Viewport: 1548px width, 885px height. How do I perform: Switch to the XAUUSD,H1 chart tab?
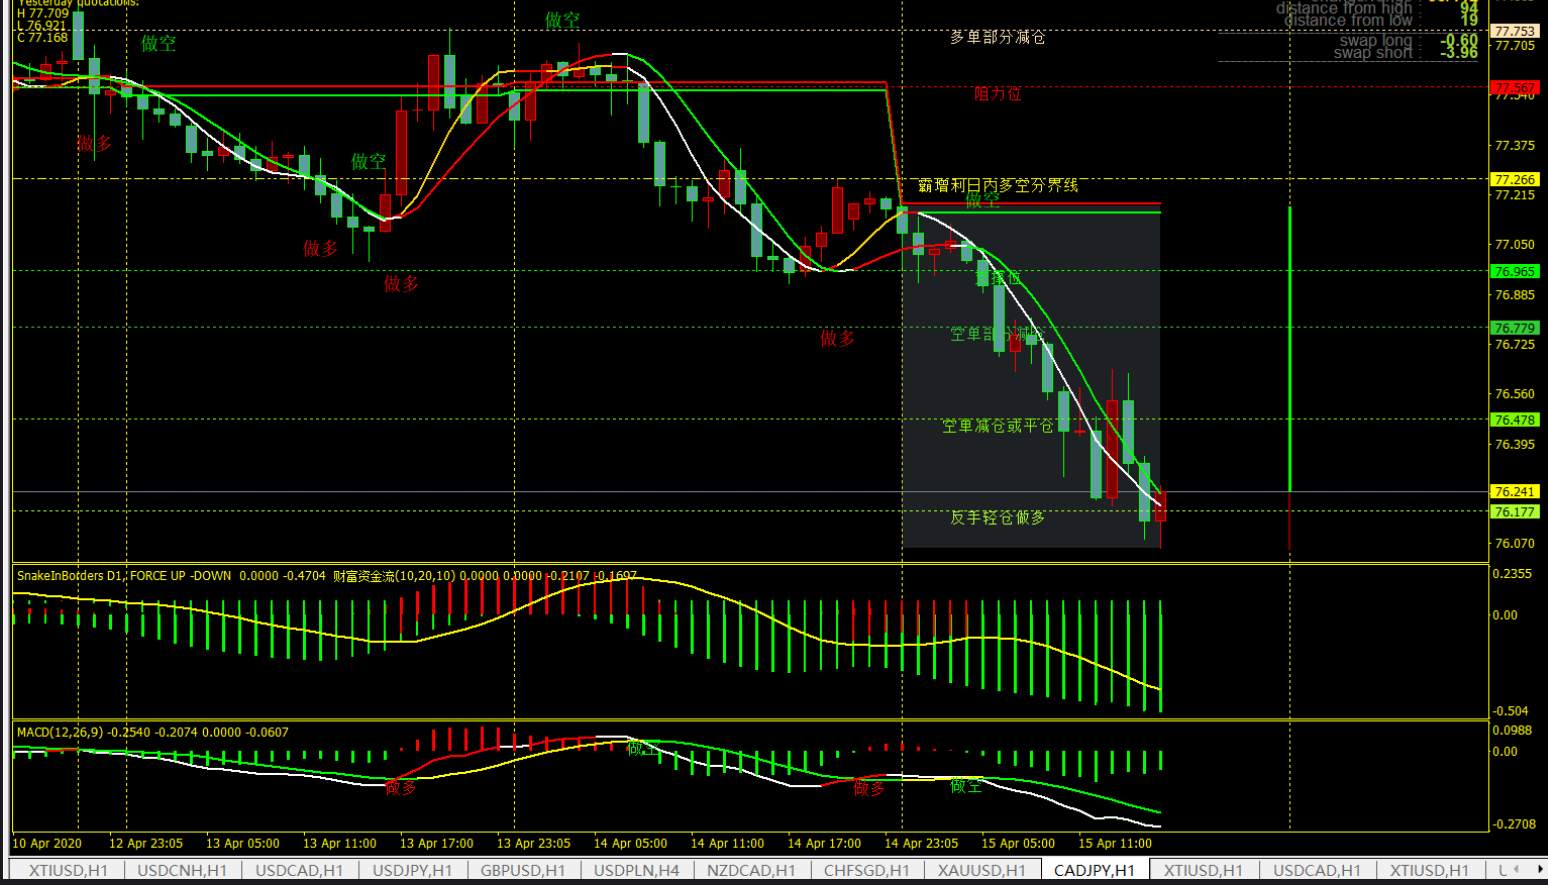tap(982, 870)
